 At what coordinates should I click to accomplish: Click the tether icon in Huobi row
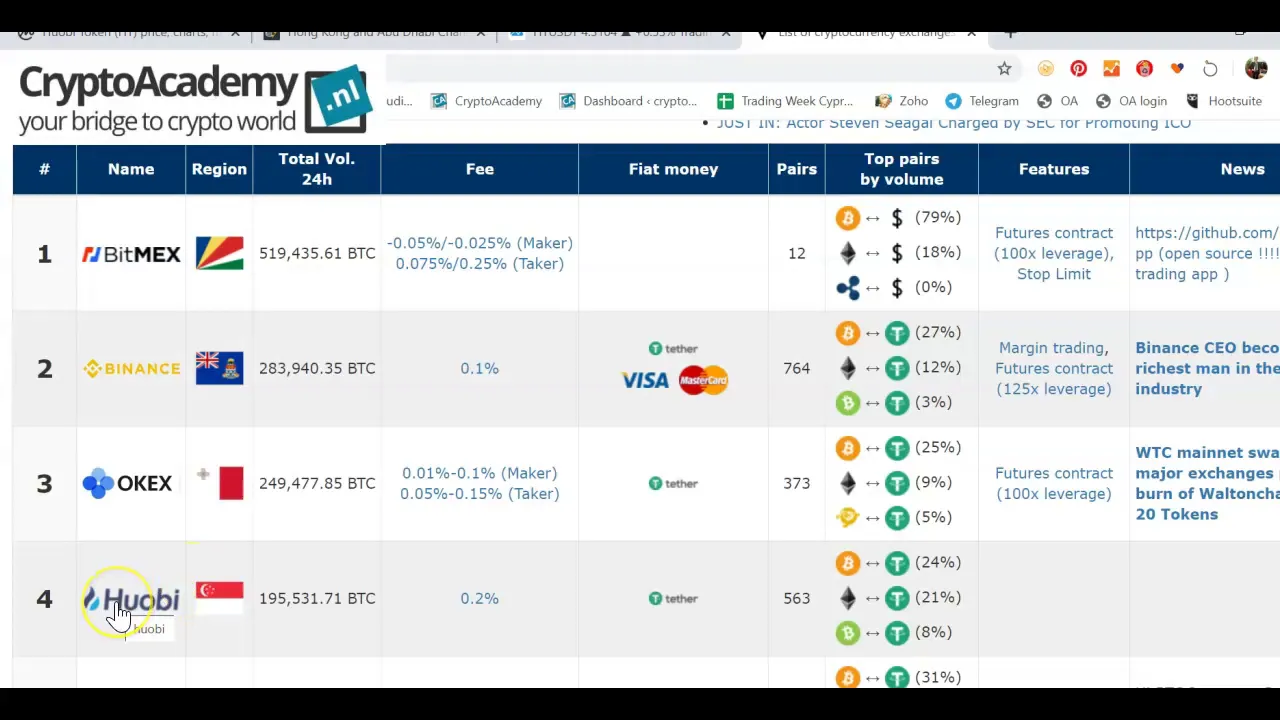673,598
